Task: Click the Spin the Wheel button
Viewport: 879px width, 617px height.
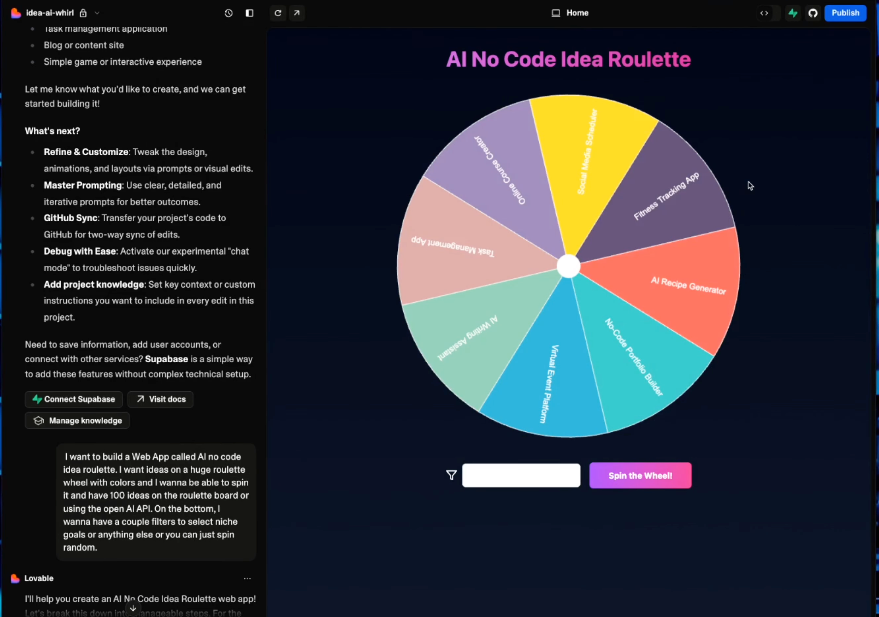Action: tap(640, 475)
